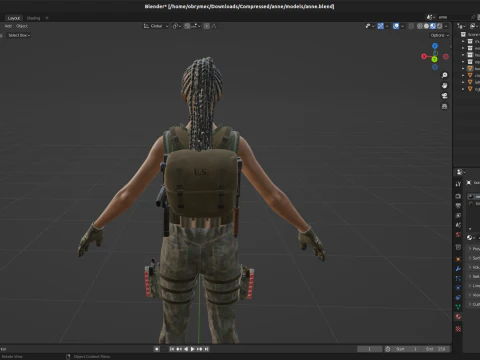
Task: Click the pan view hand button
Action: [x=444, y=86]
